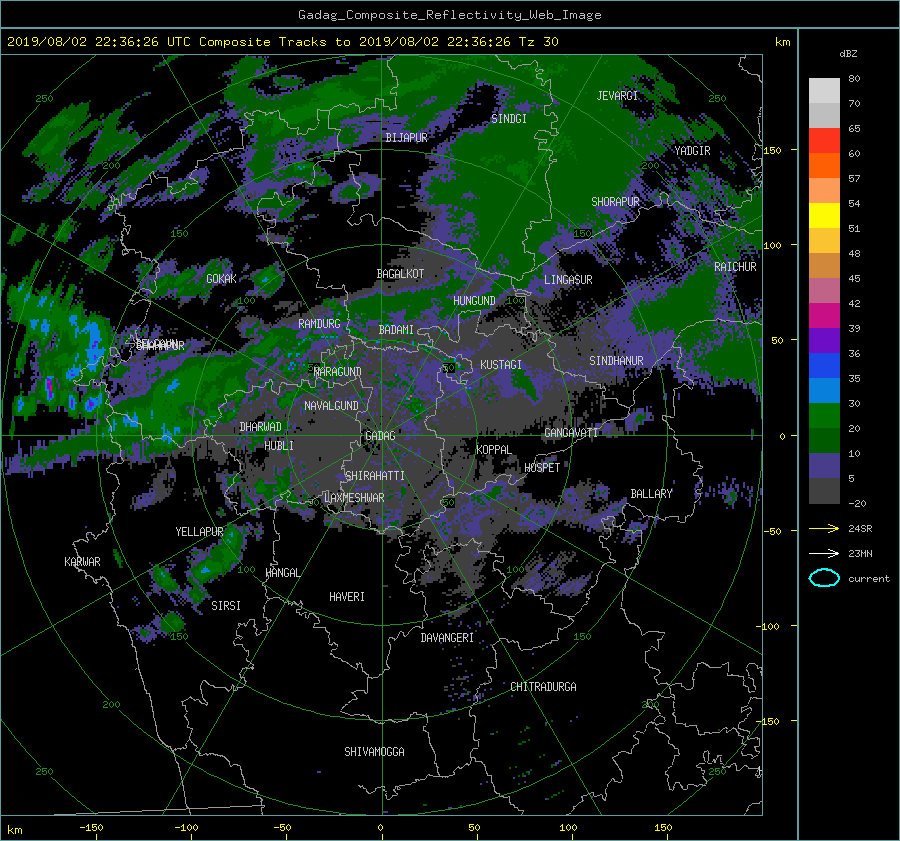Click the GADAG label at radar center
This screenshot has height=841, width=900.
point(380,436)
